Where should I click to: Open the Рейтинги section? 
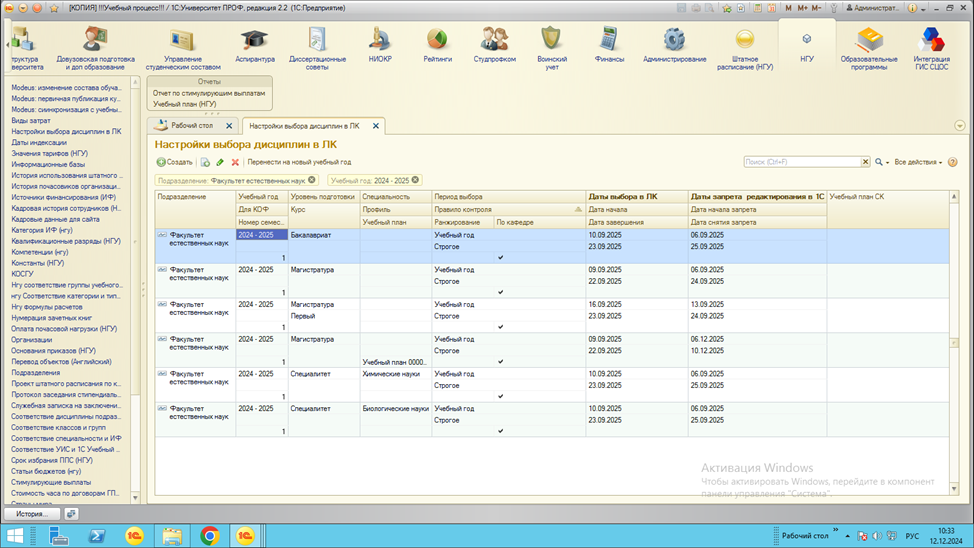[437, 46]
